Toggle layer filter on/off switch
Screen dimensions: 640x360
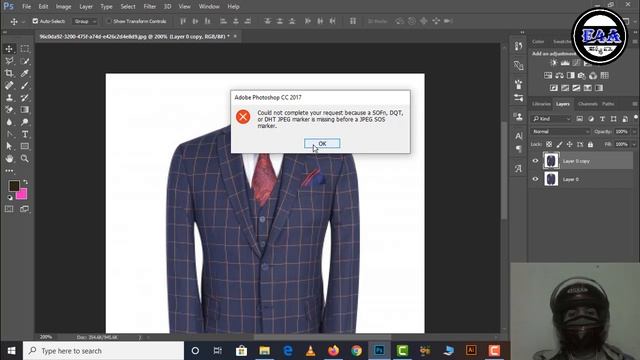click(636, 118)
